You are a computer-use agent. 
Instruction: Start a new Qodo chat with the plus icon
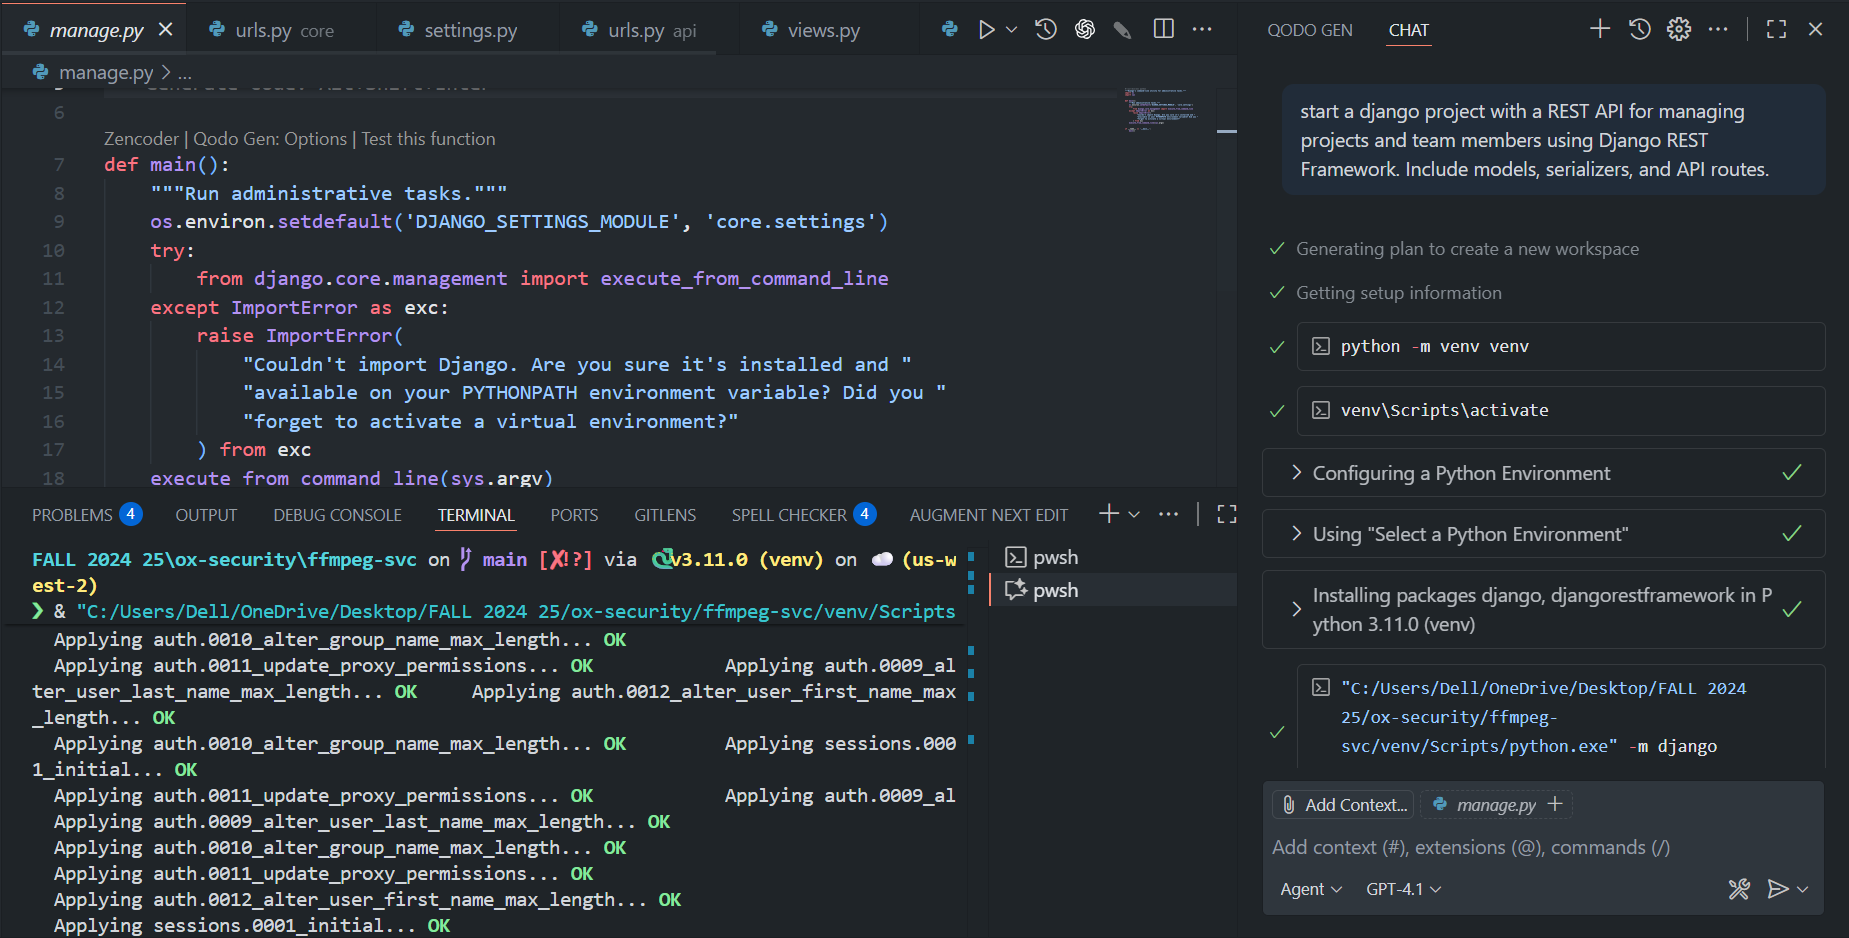(x=1598, y=29)
